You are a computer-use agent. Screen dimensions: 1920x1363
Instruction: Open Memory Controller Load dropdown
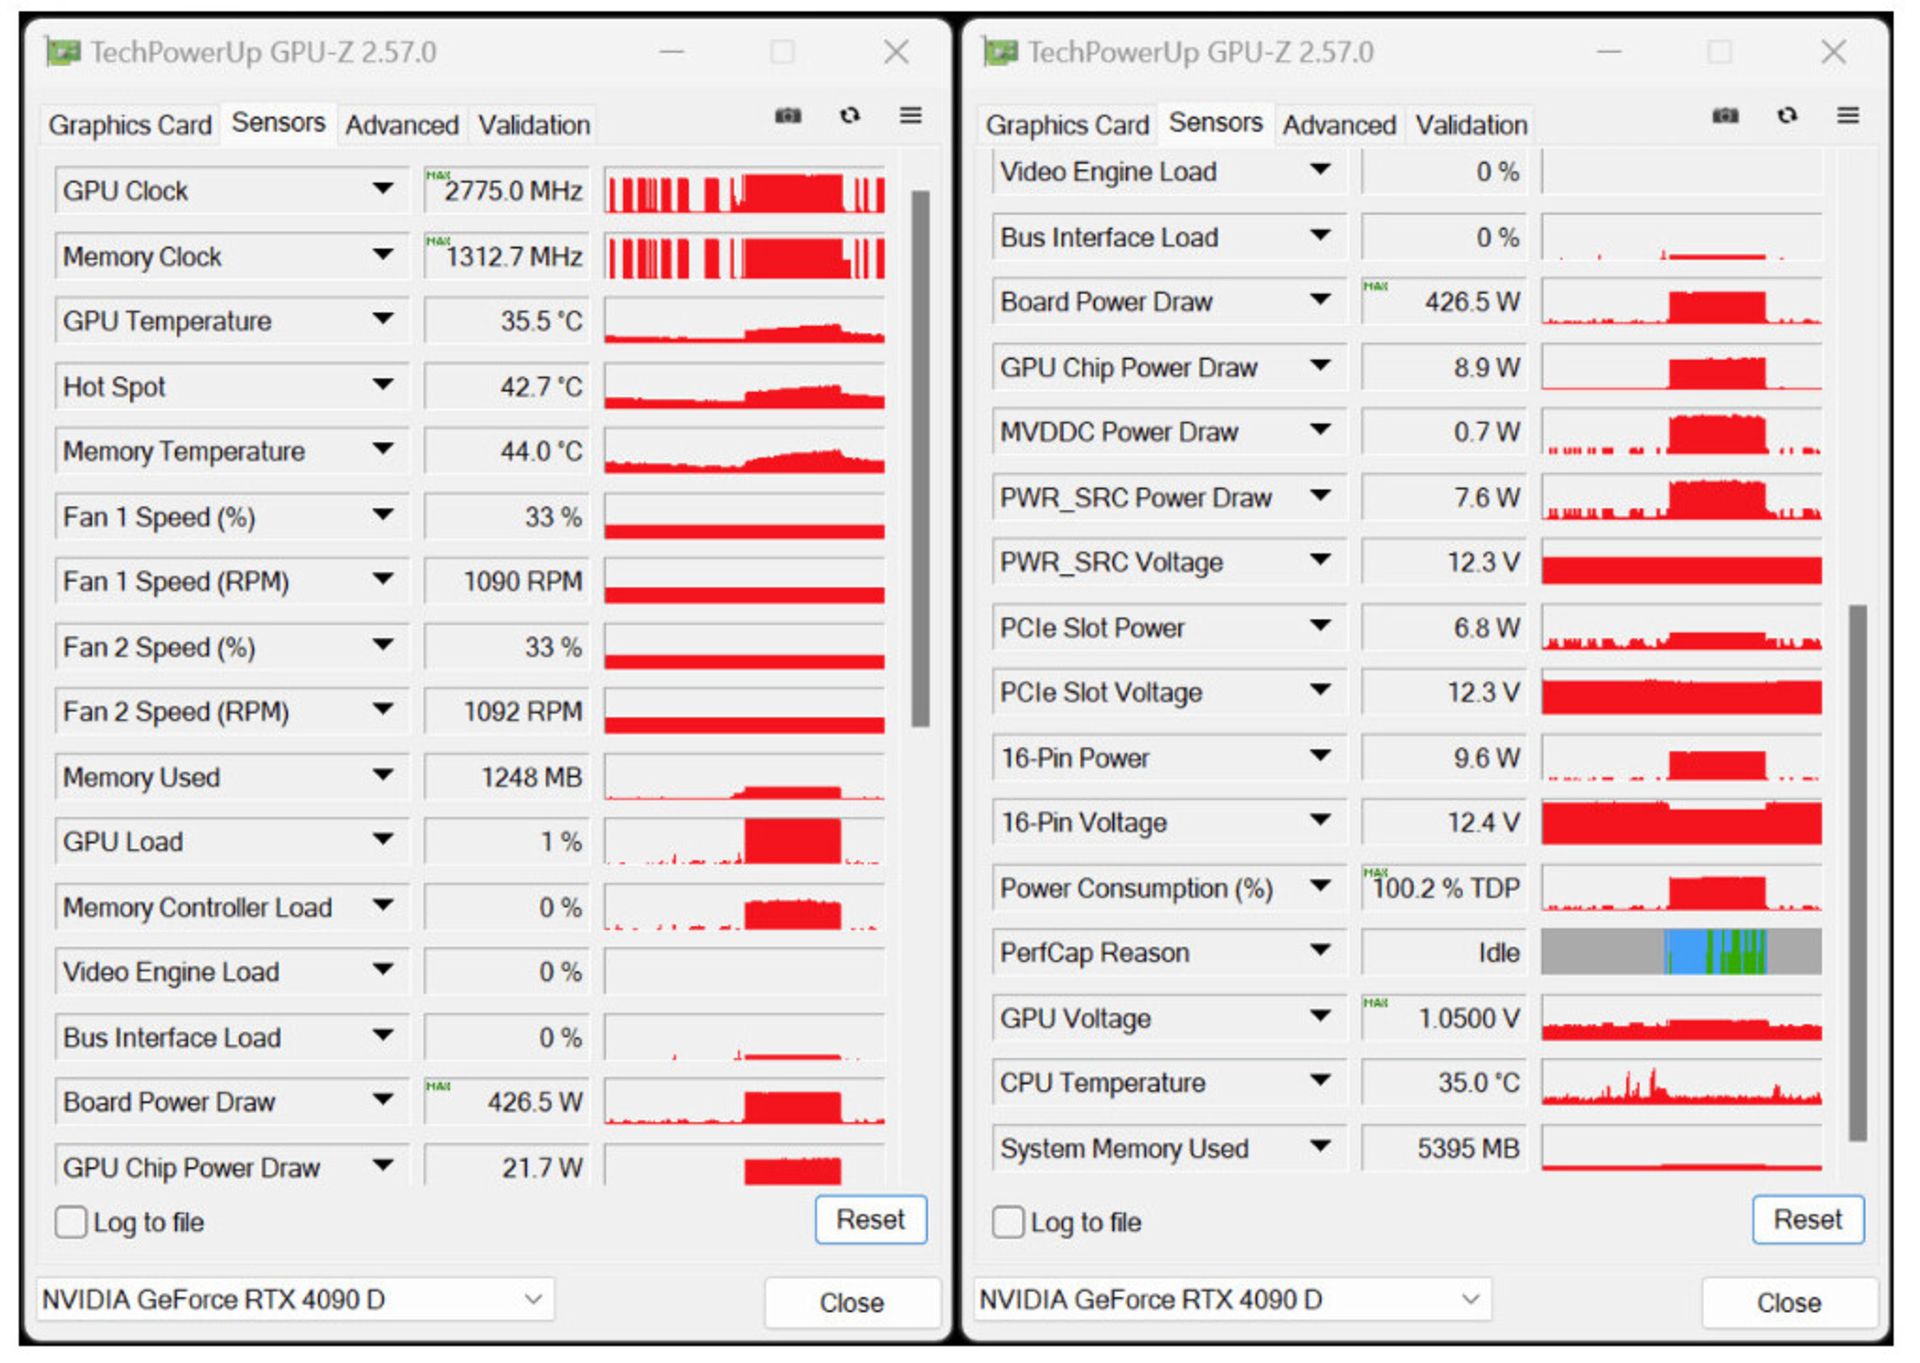(383, 905)
